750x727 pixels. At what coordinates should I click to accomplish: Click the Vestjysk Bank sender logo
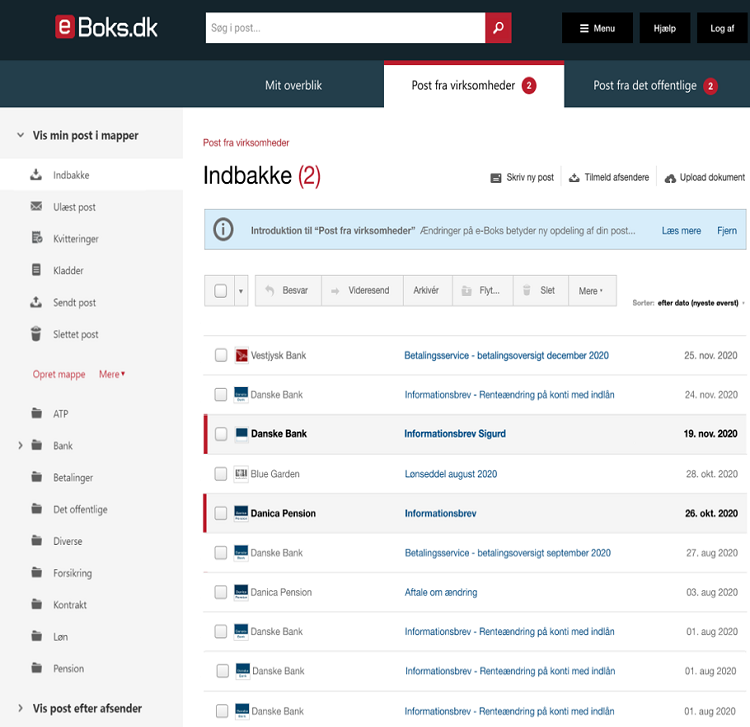(241, 355)
